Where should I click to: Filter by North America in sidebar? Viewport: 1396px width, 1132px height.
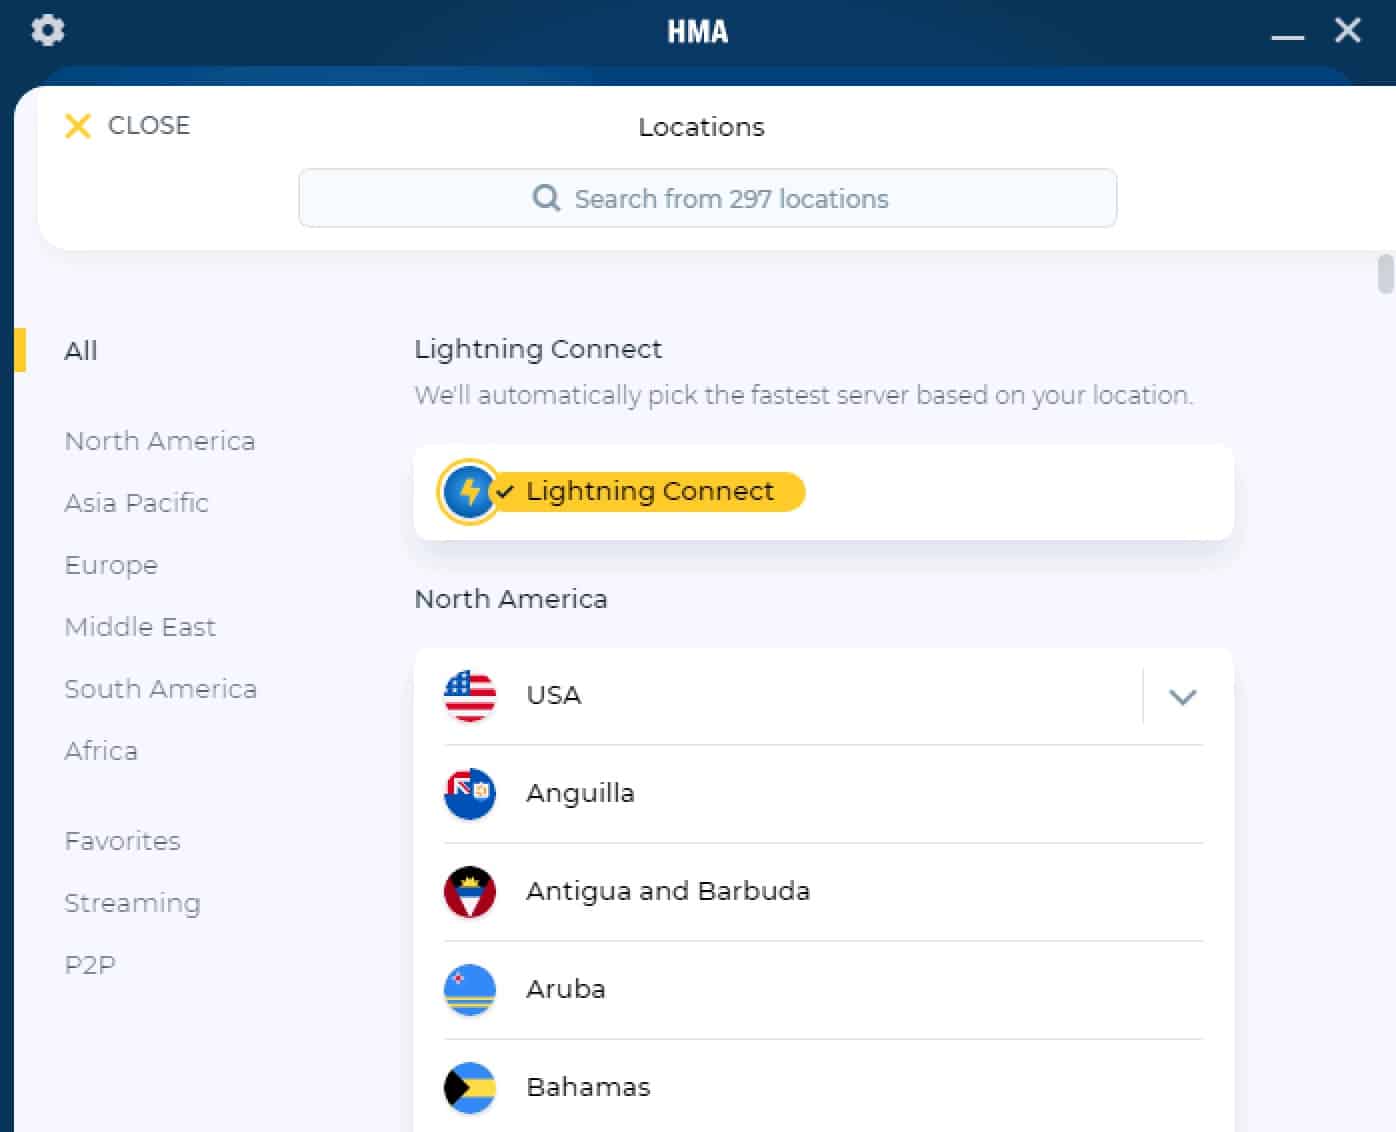160,441
